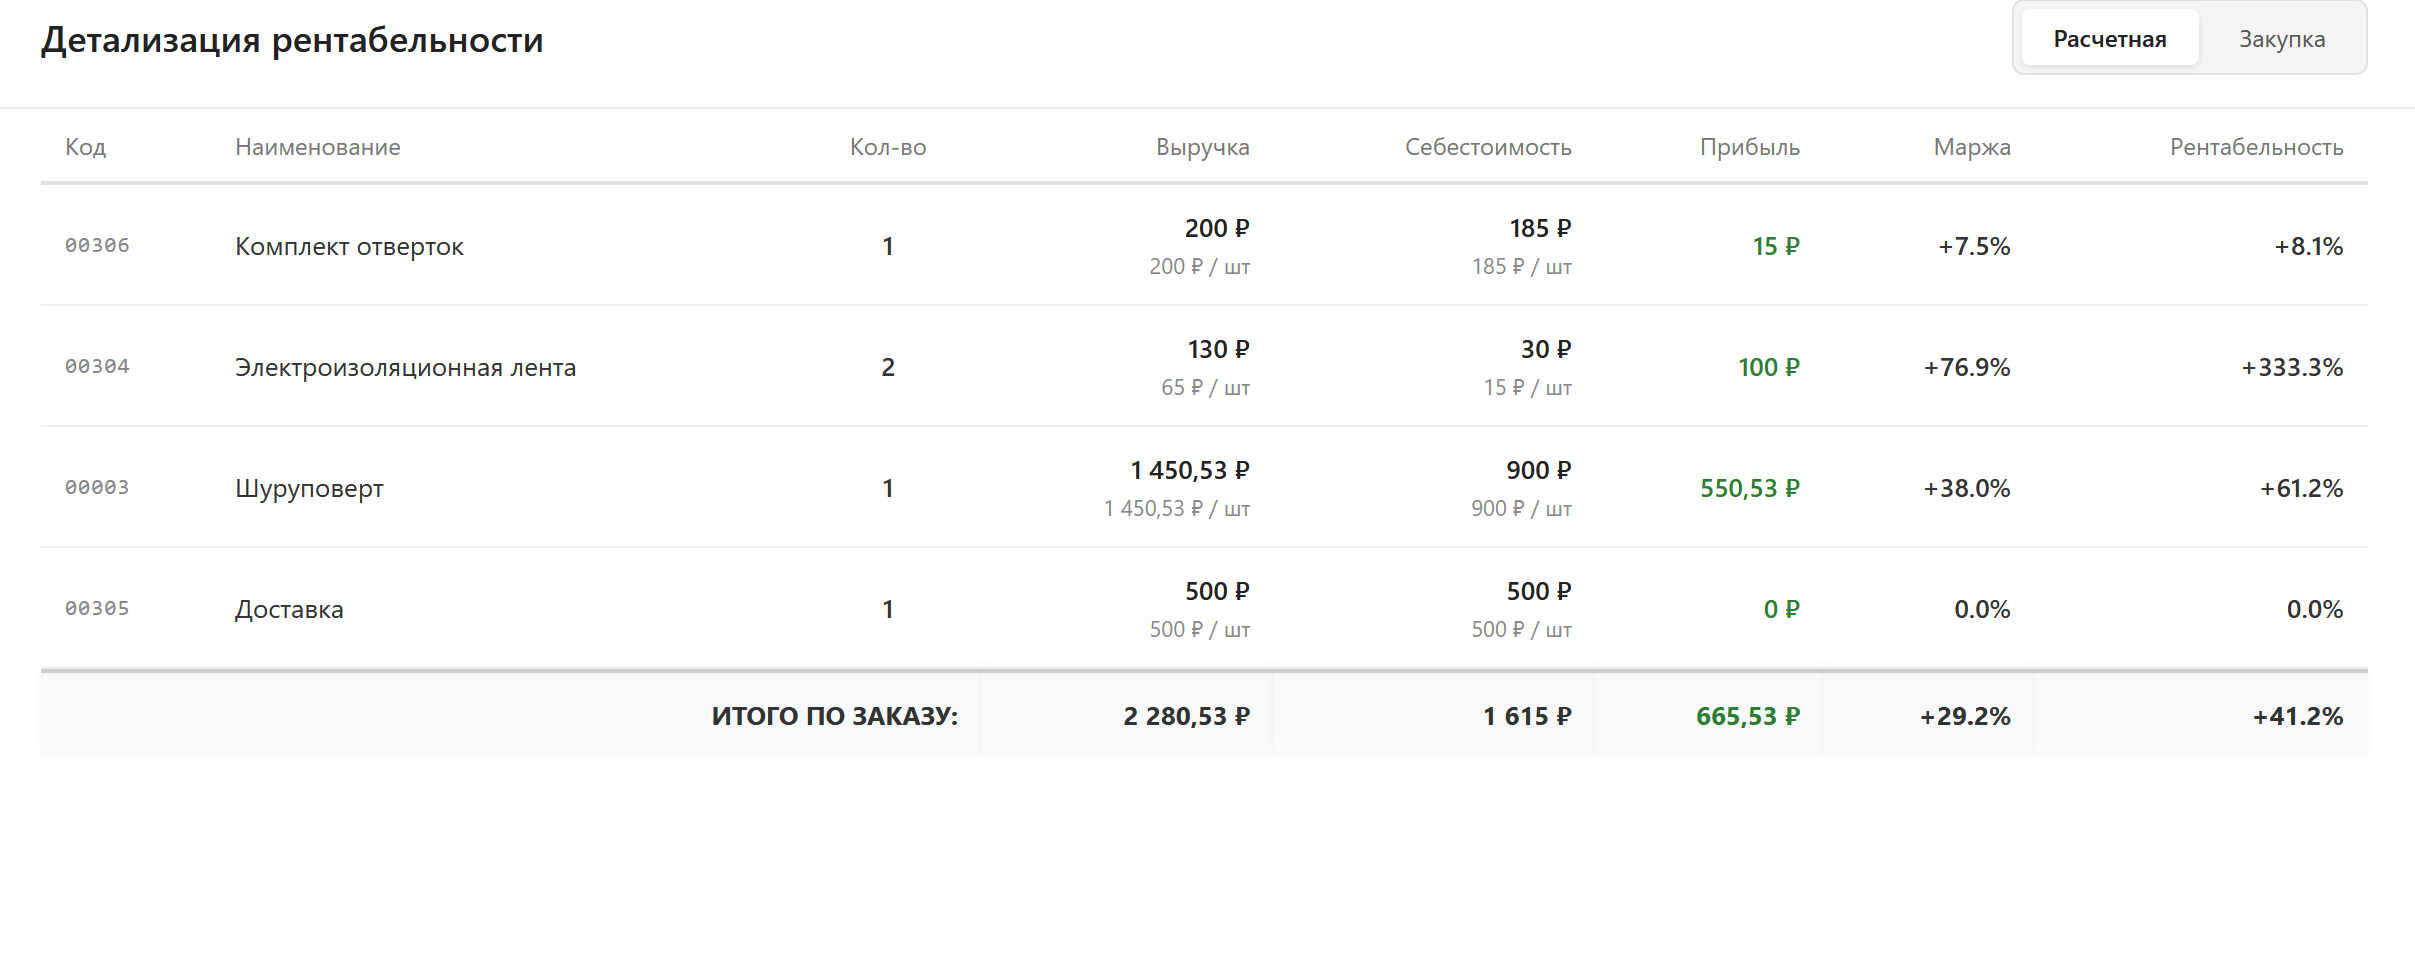The height and width of the screenshot is (969, 2415).
Task: Click the Себестоимость column header
Action: click(x=1487, y=147)
